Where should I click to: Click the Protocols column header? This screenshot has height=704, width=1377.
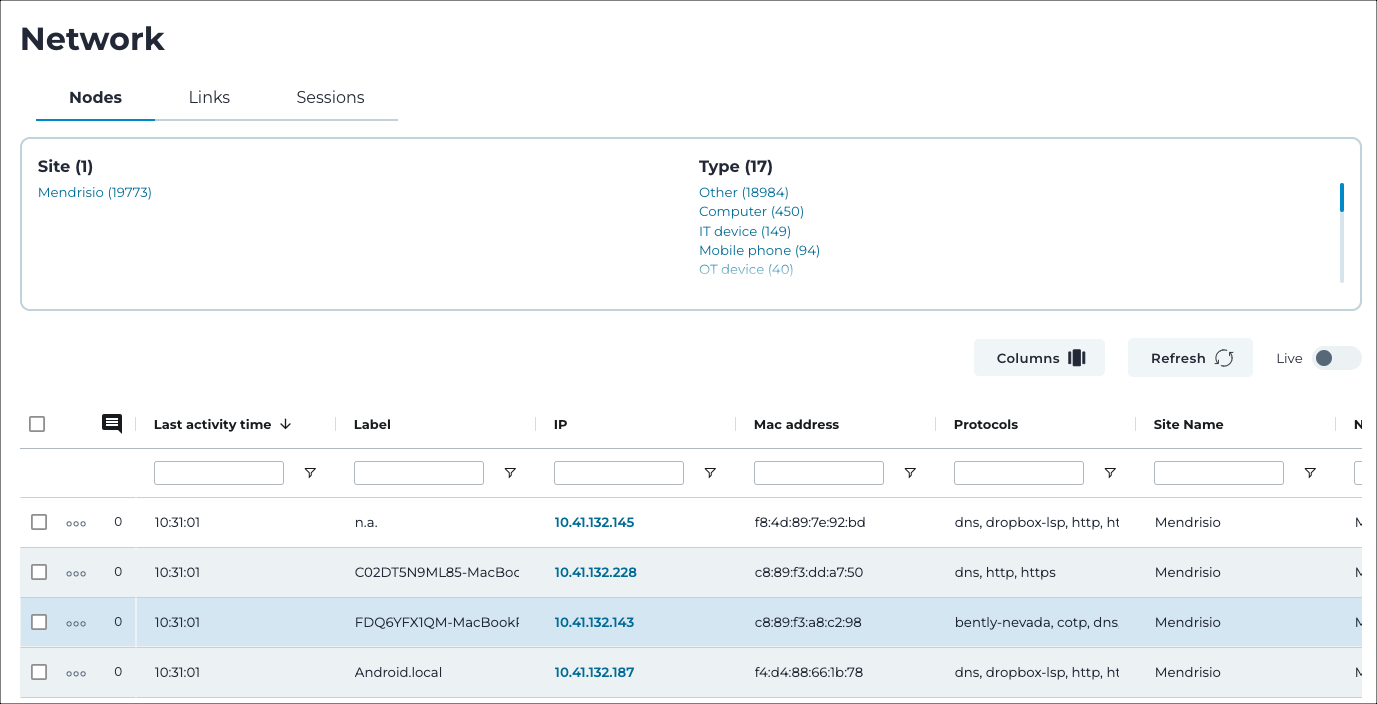(986, 424)
